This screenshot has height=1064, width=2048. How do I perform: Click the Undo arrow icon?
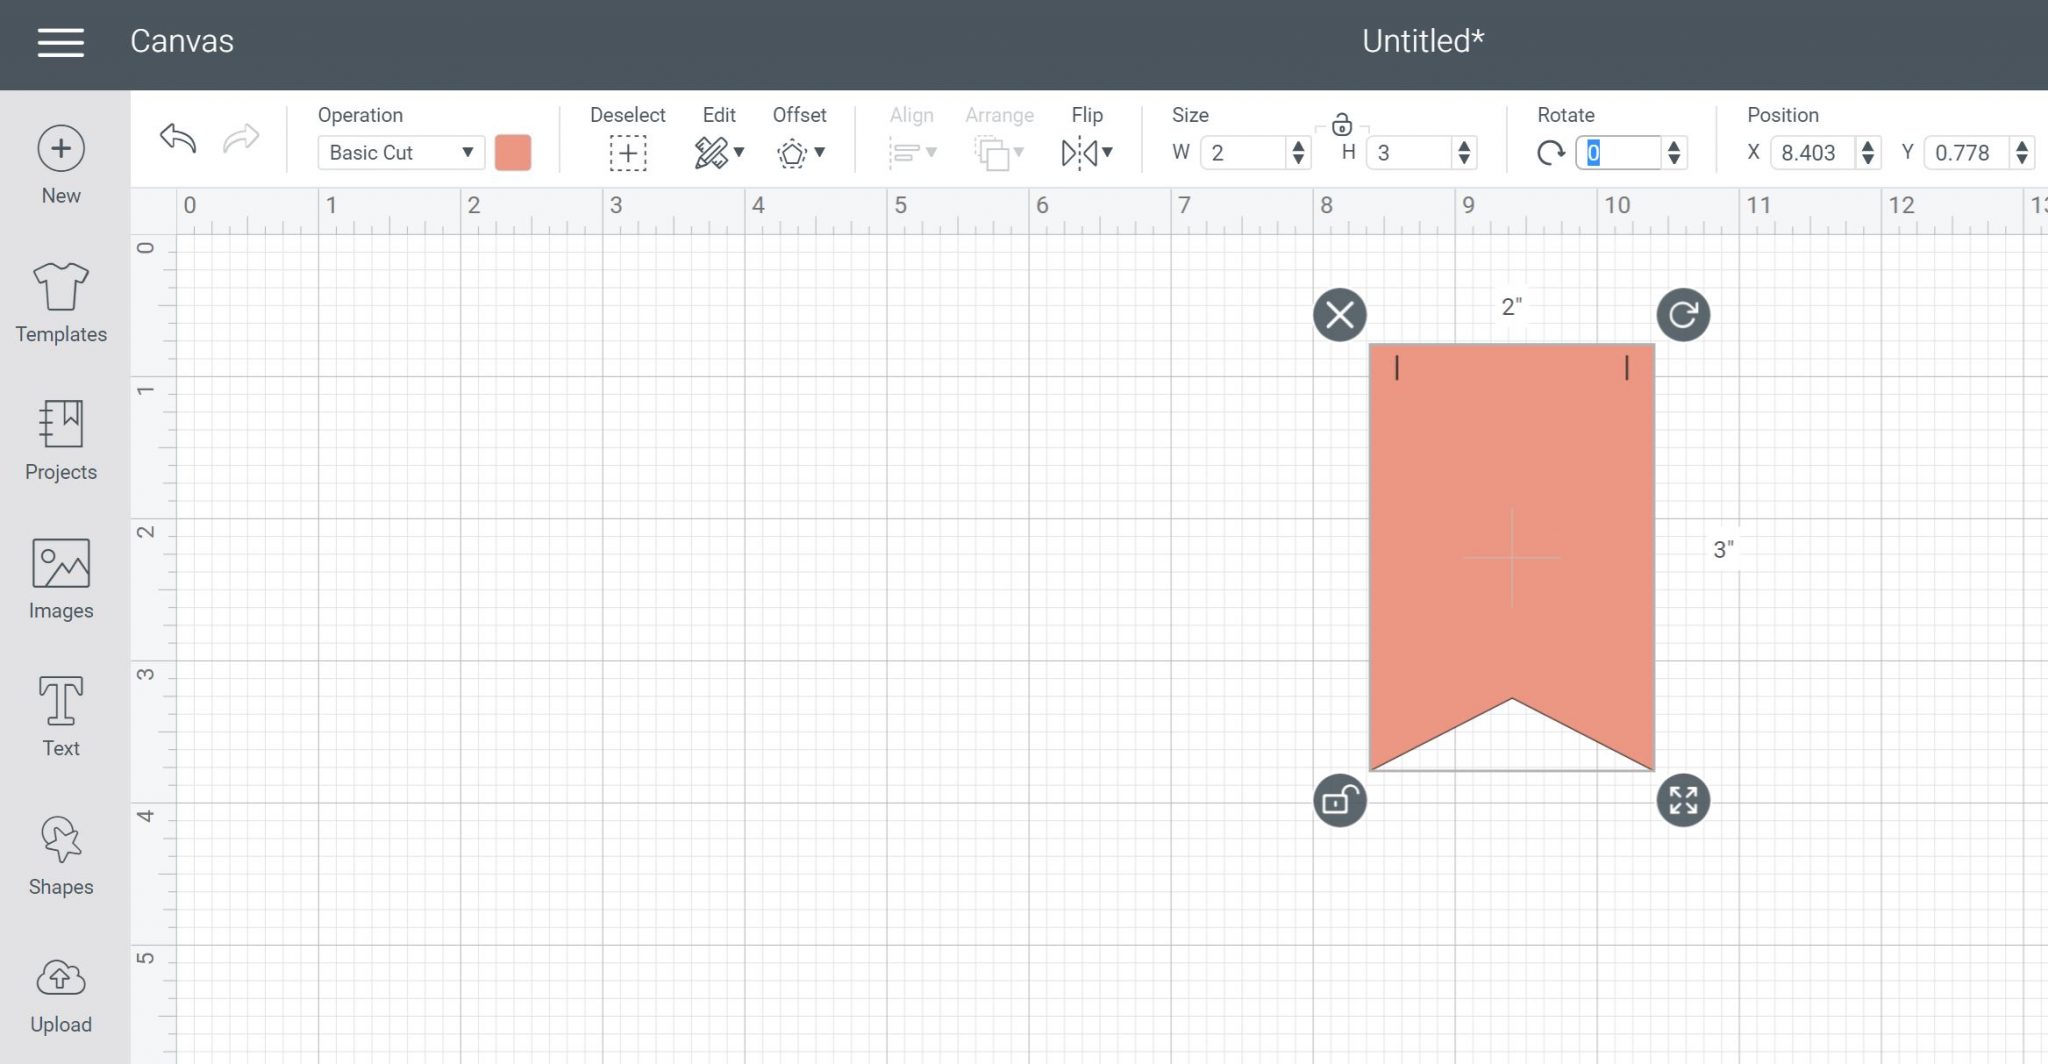(x=178, y=138)
